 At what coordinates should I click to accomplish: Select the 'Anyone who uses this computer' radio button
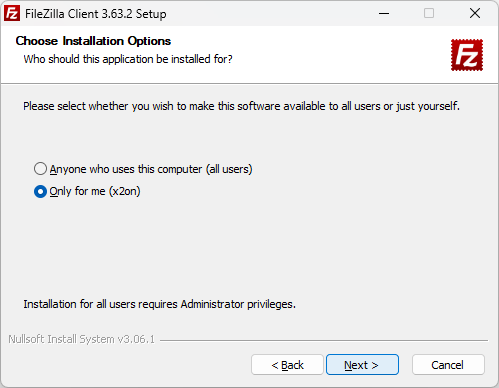pyautogui.click(x=40, y=169)
